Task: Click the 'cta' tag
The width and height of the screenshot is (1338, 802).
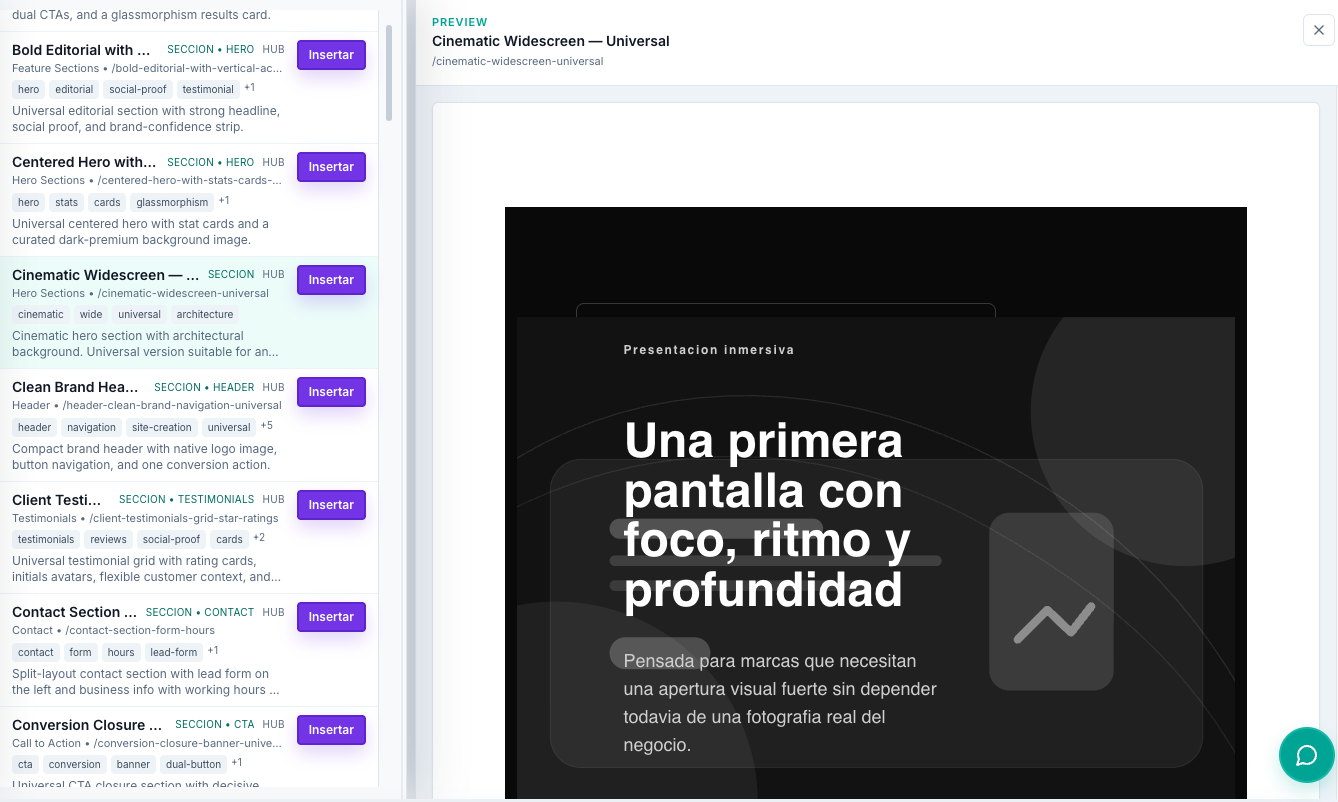Action: click(26, 764)
